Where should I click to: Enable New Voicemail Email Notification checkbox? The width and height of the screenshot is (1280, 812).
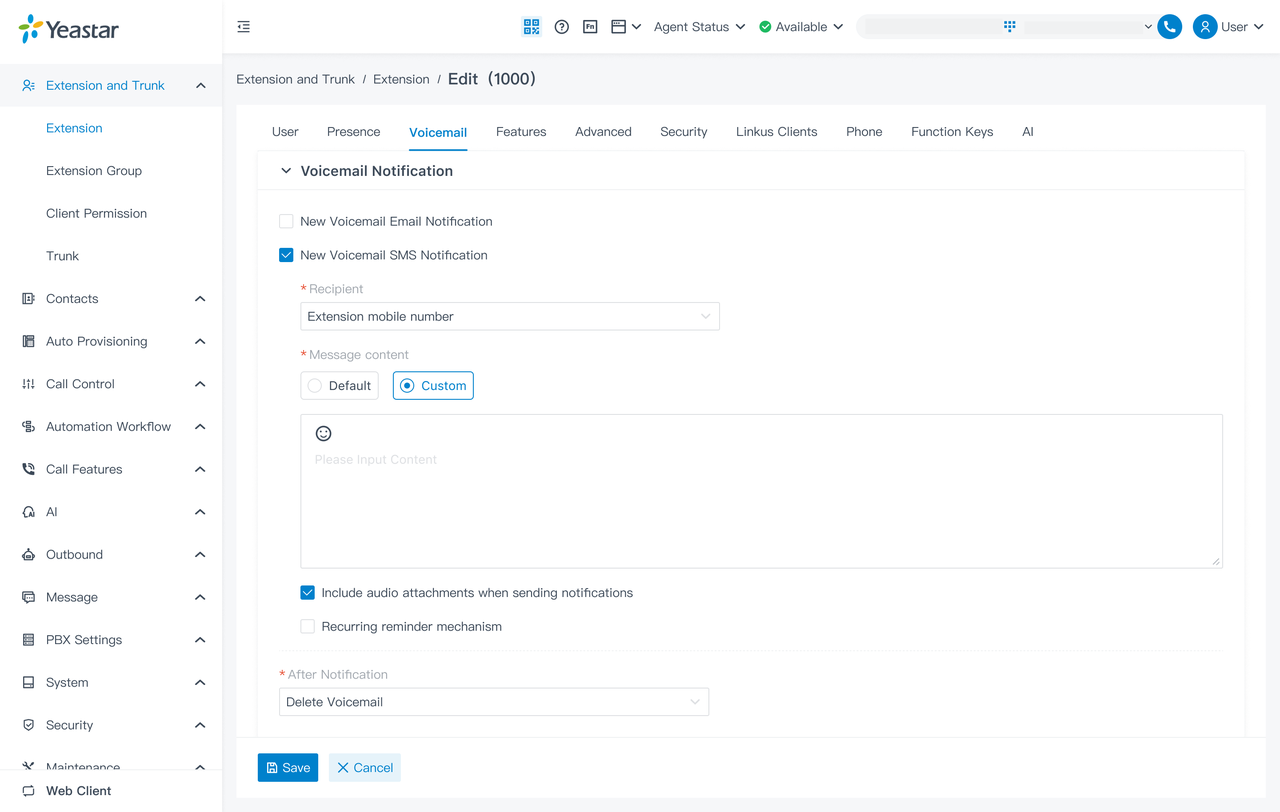286,221
